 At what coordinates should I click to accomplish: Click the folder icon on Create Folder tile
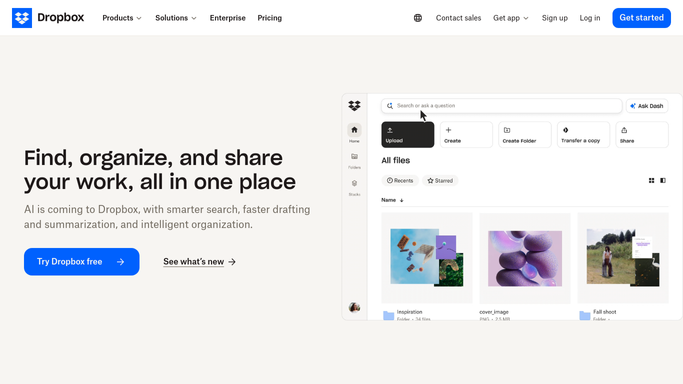(x=507, y=130)
